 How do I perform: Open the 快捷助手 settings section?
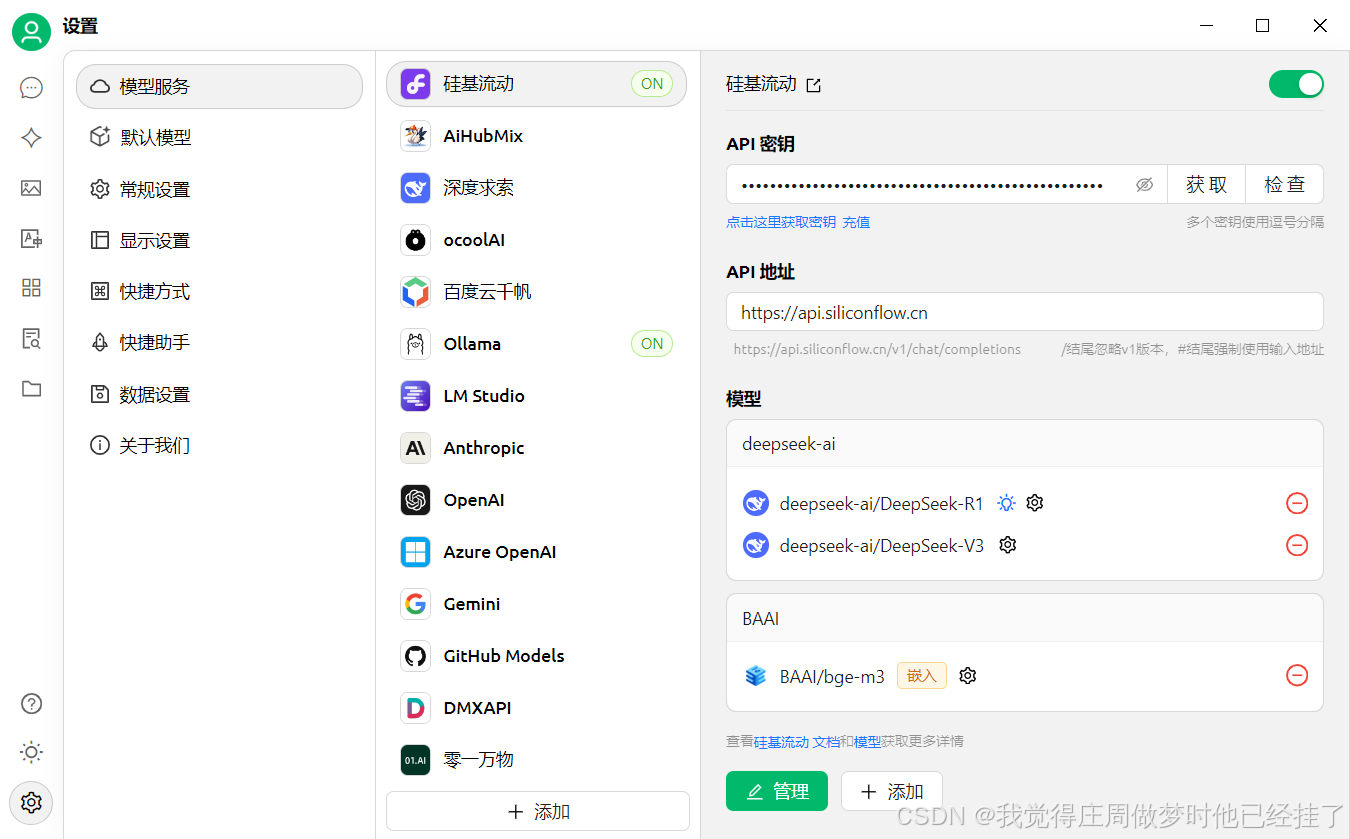pos(219,342)
